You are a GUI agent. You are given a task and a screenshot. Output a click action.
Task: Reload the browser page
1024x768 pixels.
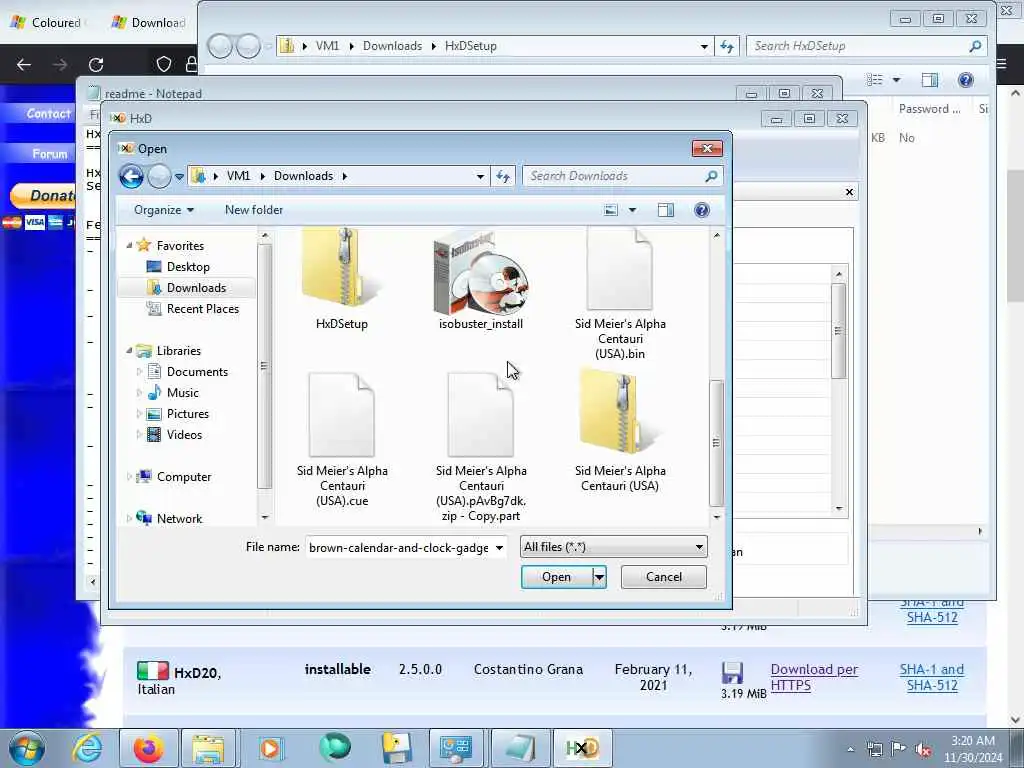coord(96,65)
